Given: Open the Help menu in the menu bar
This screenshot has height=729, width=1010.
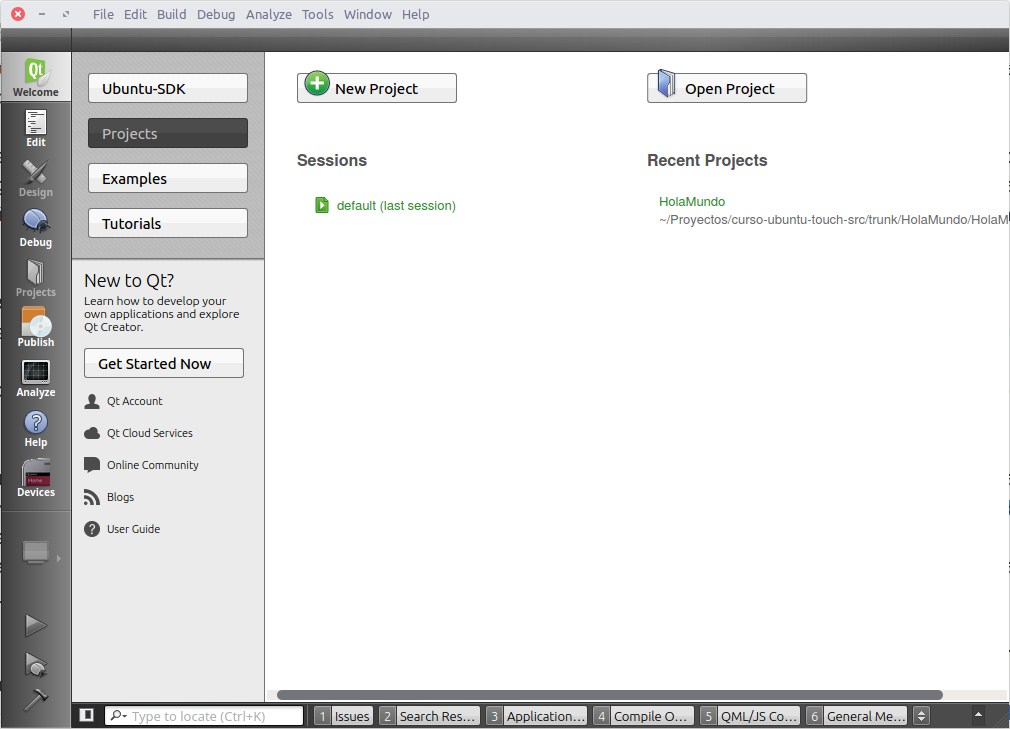Looking at the screenshot, I should point(415,14).
